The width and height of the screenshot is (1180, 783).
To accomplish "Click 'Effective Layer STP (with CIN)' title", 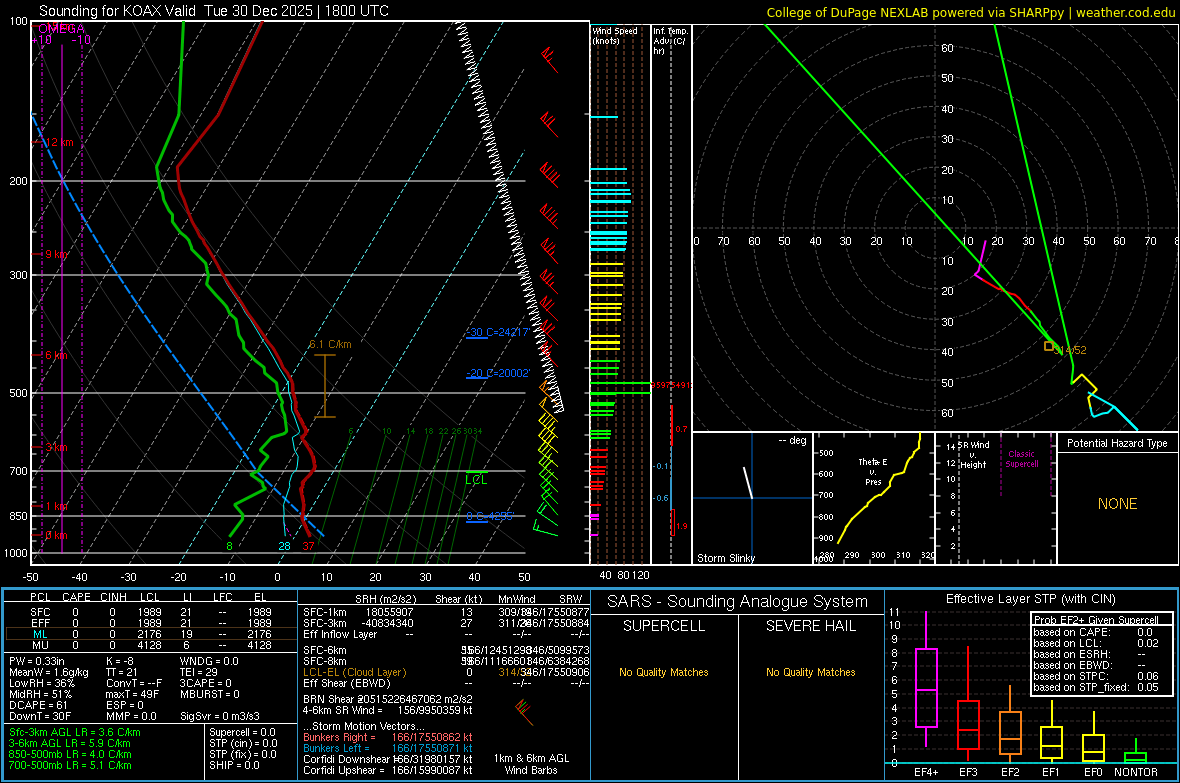I will 1030,599.
